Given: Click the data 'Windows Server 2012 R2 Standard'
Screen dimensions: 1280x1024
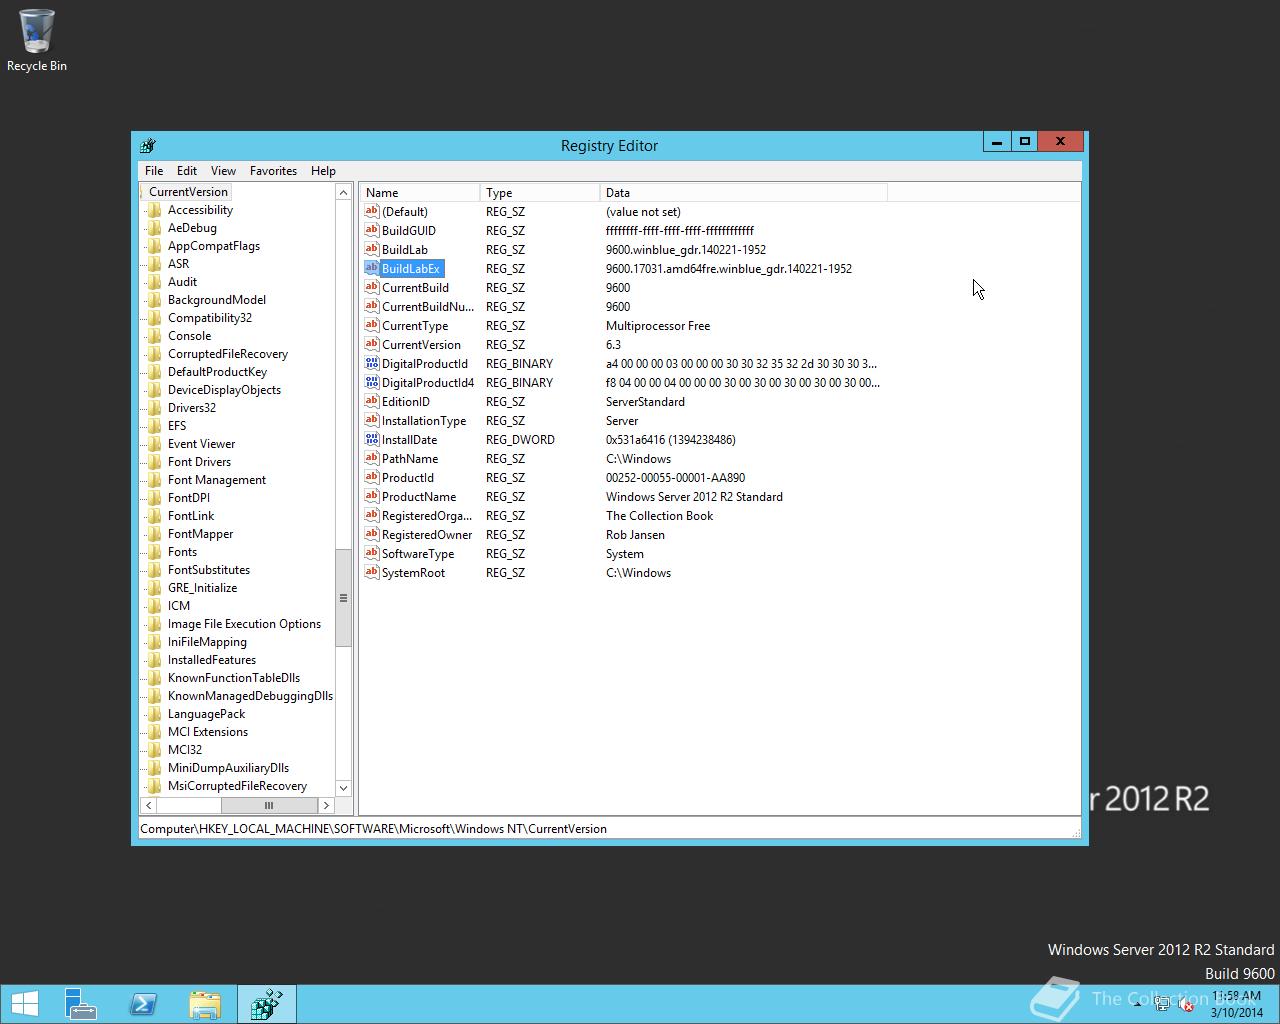Looking at the screenshot, I should [x=694, y=496].
